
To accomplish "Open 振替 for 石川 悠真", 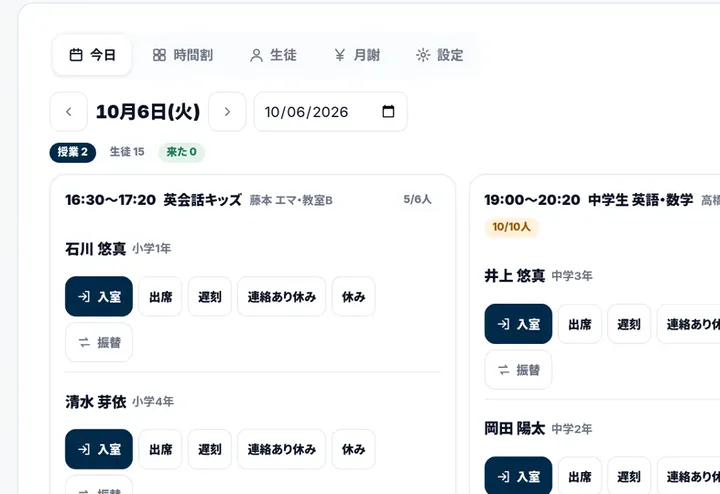I will 99,342.
